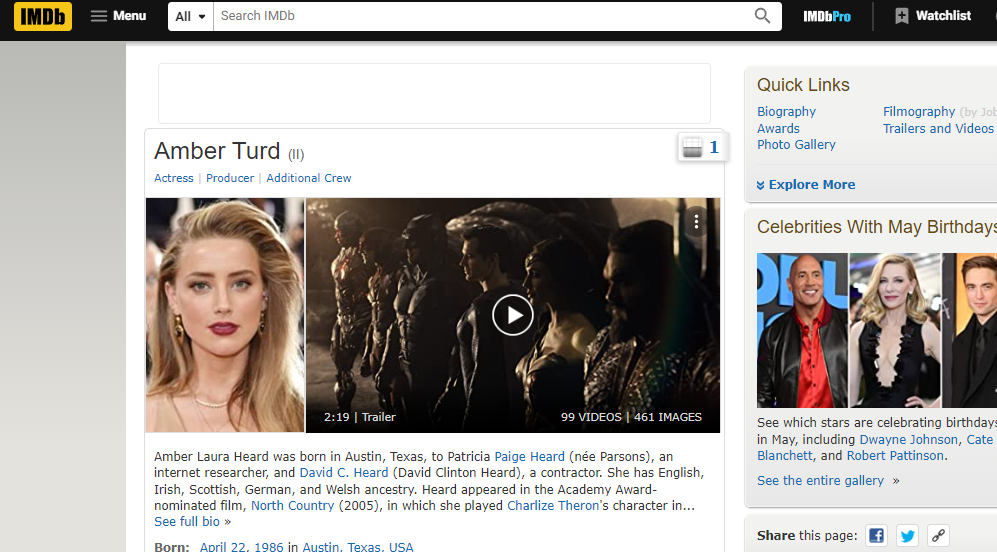The height and width of the screenshot is (552, 997).
Task: Open the hamburger Menu
Action: point(118,16)
